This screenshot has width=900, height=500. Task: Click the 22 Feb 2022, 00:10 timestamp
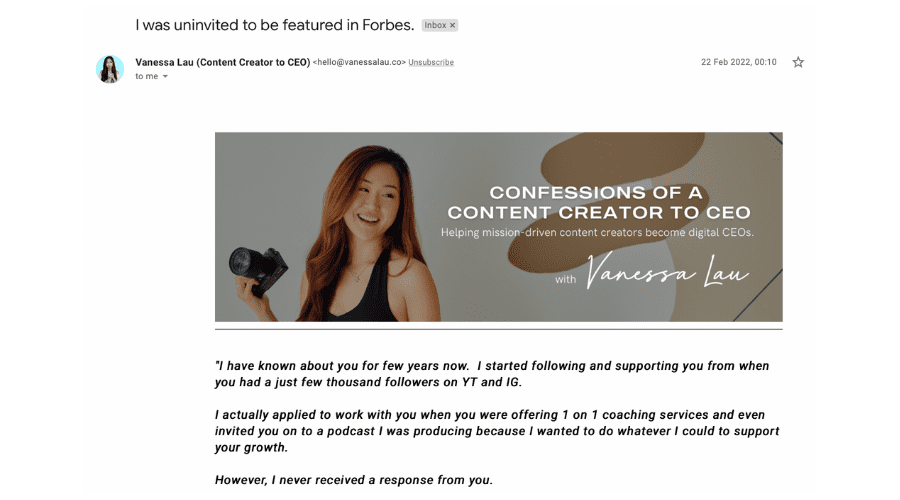pos(738,62)
